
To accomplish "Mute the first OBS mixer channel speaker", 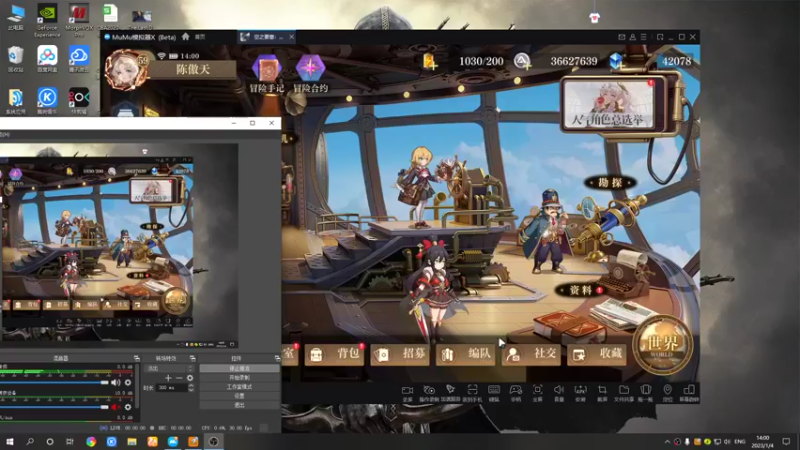I will (x=116, y=382).
